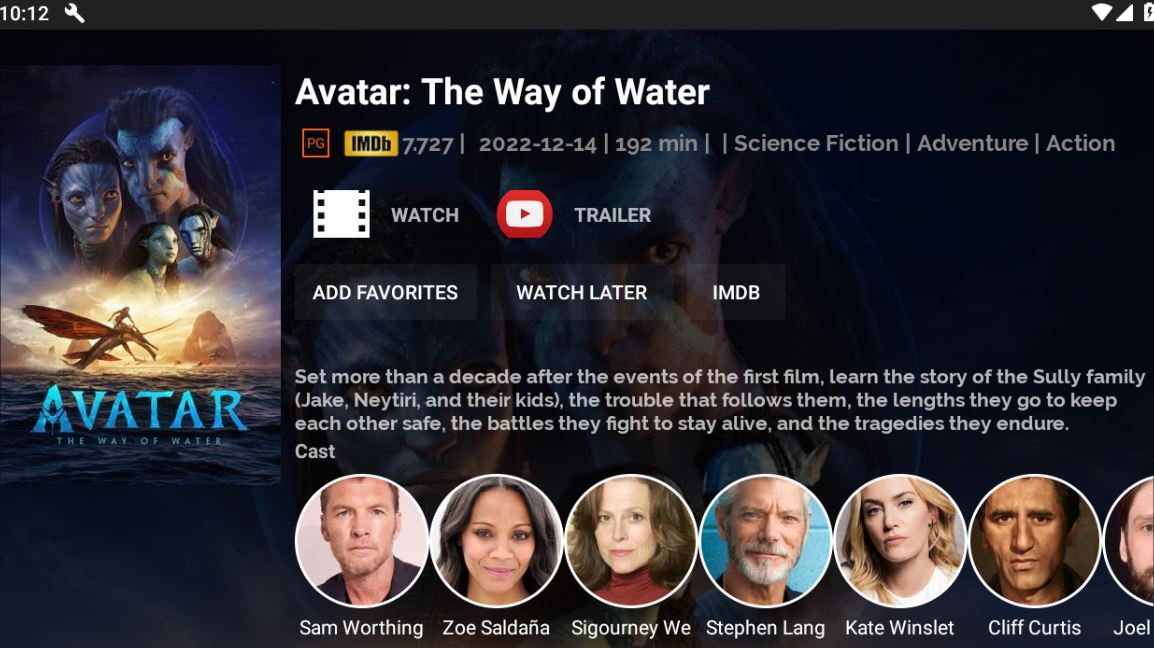Tap the Wi-Fi signal status icon
Image resolution: width=1154 pixels, height=648 pixels.
pyautogui.click(x=1102, y=13)
